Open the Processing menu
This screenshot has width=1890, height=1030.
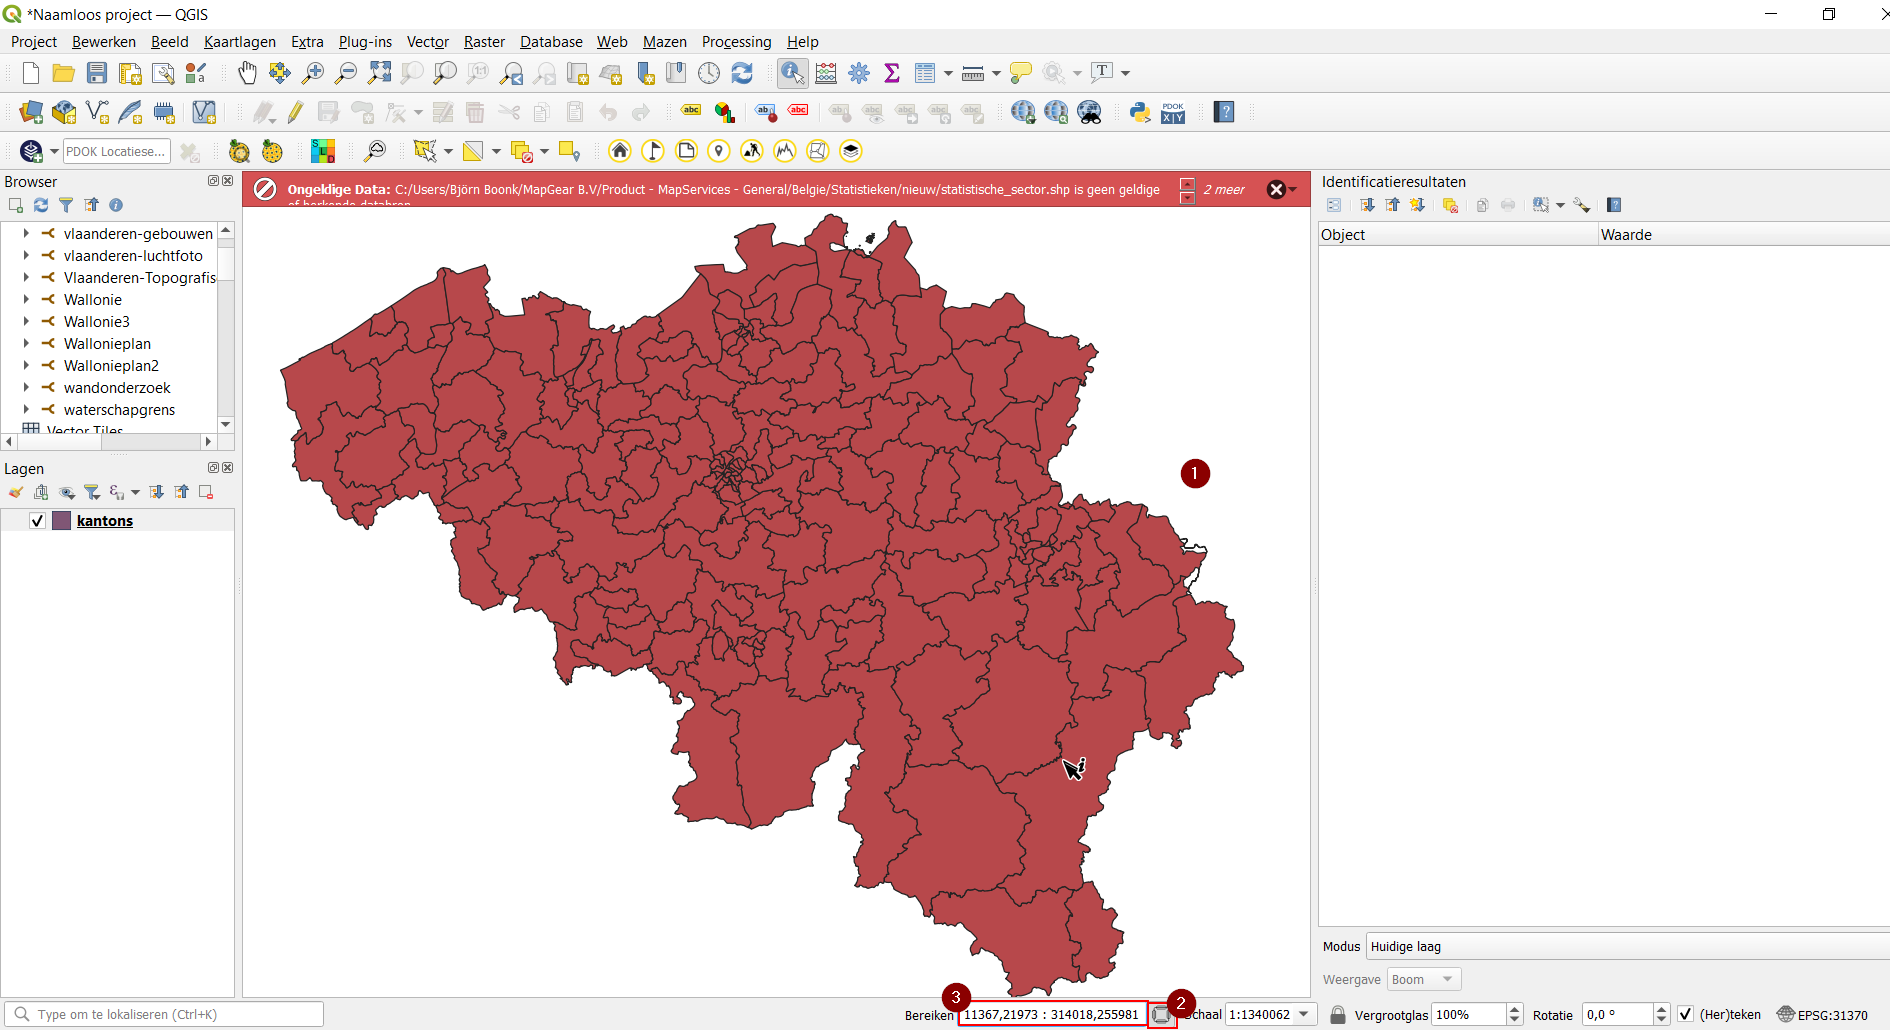coord(737,42)
